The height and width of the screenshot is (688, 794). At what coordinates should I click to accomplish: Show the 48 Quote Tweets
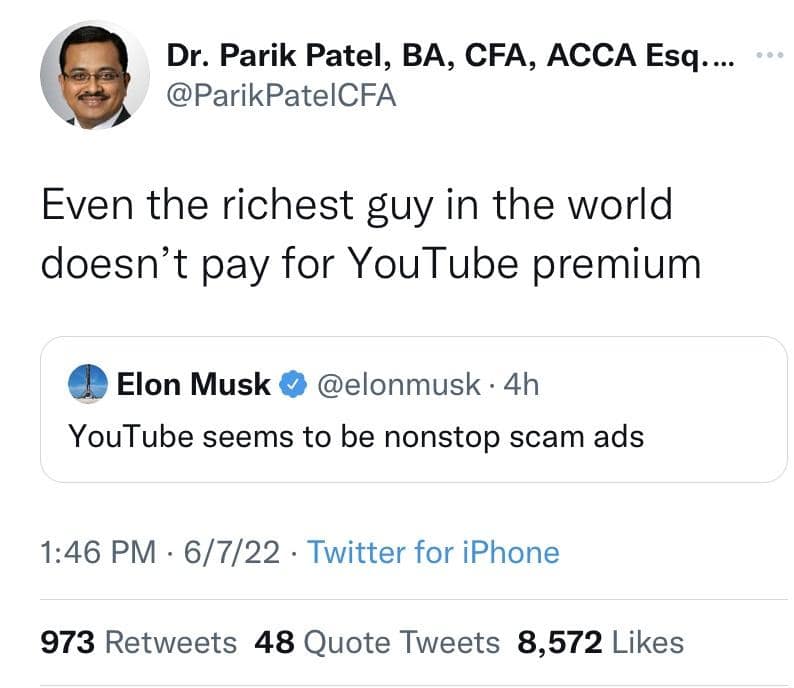coord(376,642)
